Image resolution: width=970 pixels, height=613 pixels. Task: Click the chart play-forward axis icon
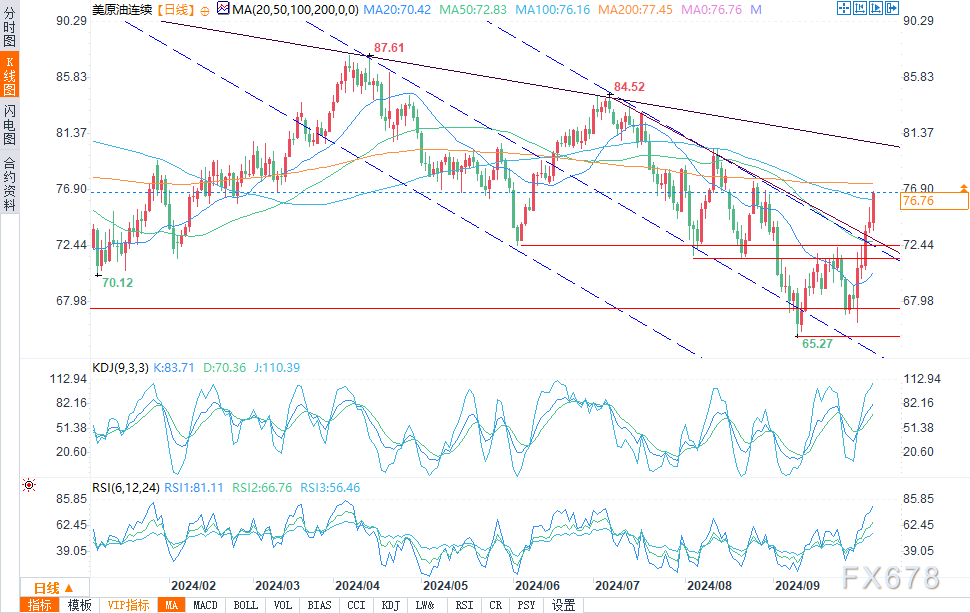(876, 8)
